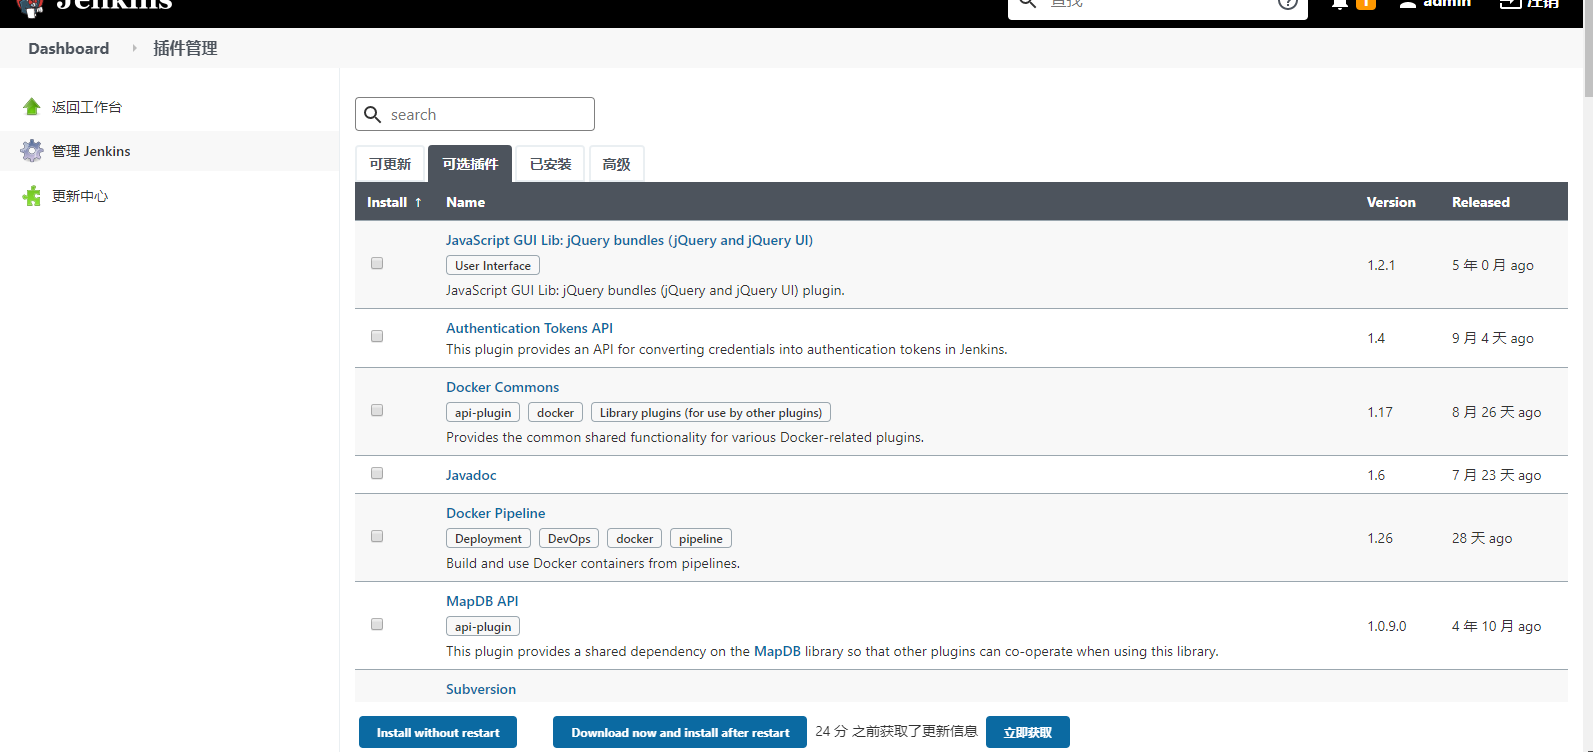Open the Docker Pipeline plugin link
This screenshot has height=752, width=1593.
pyautogui.click(x=496, y=513)
